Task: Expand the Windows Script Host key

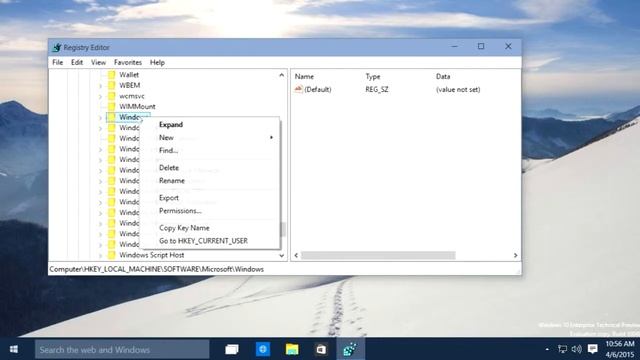Action: click(100, 256)
